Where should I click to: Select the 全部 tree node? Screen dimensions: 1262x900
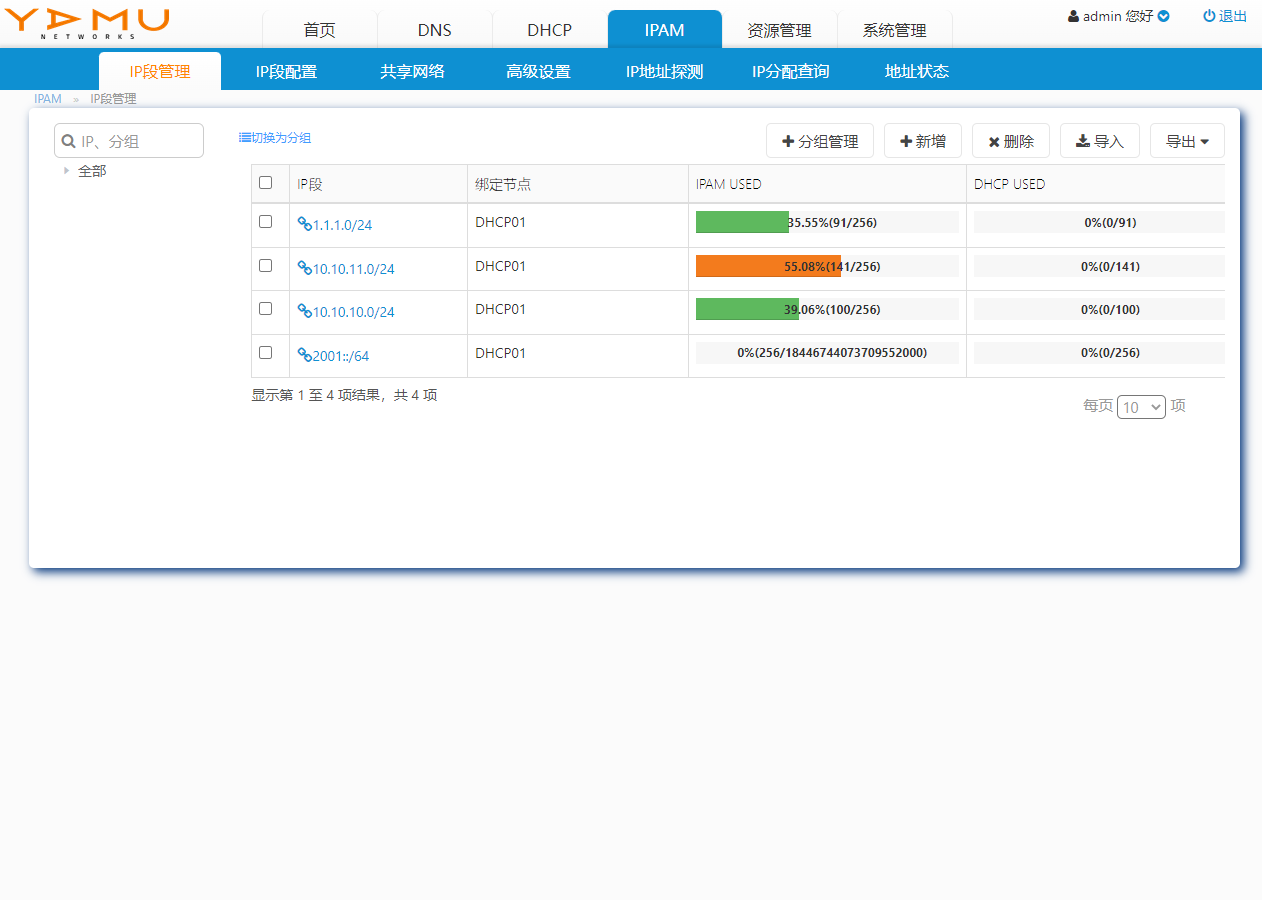tap(92, 171)
